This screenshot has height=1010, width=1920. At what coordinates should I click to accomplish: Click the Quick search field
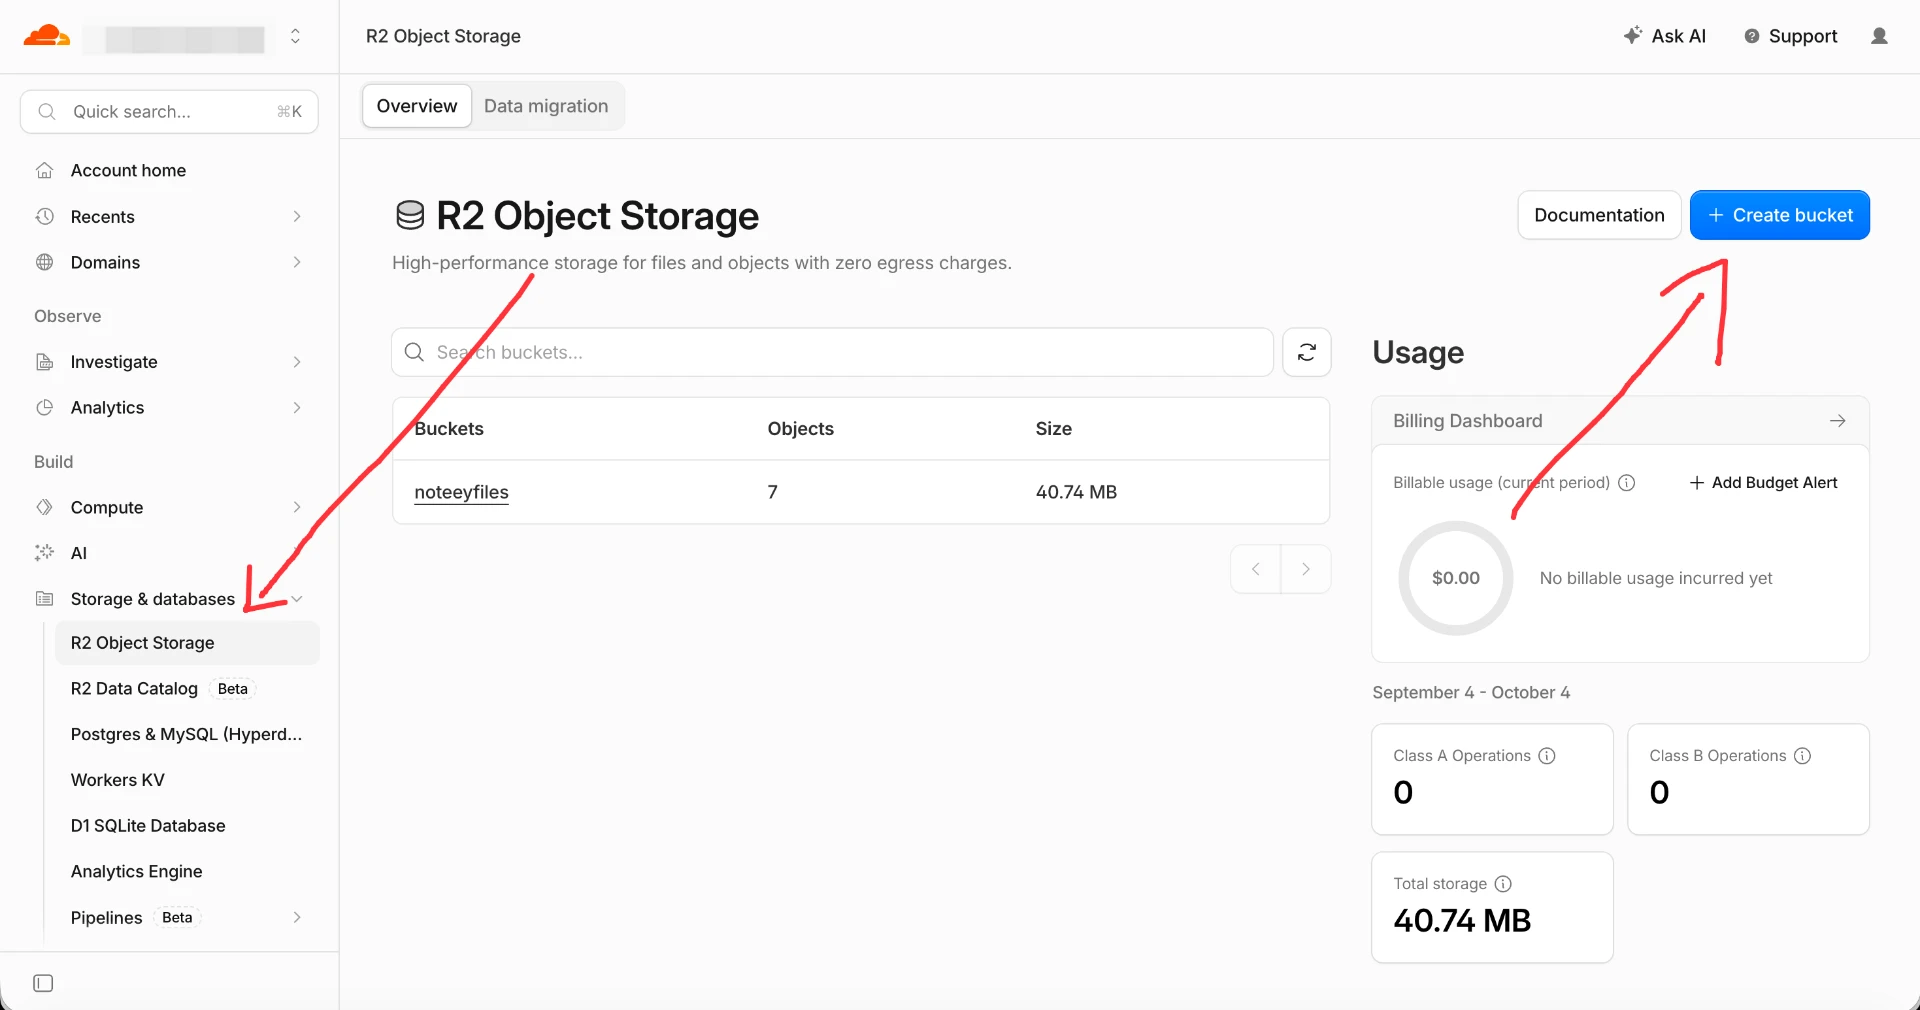click(x=169, y=112)
